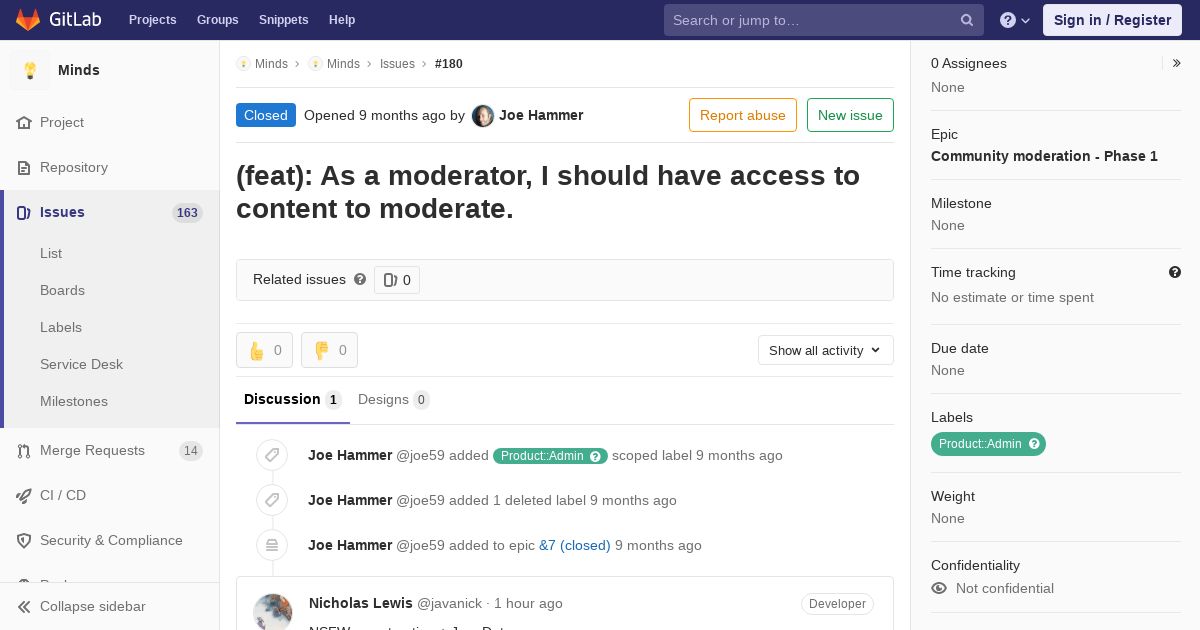Image resolution: width=1200 pixels, height=630 pixels.
Task: Click the Collapse sidebar chevron icon
Action: pyautogui.click(x=25, y=606)
